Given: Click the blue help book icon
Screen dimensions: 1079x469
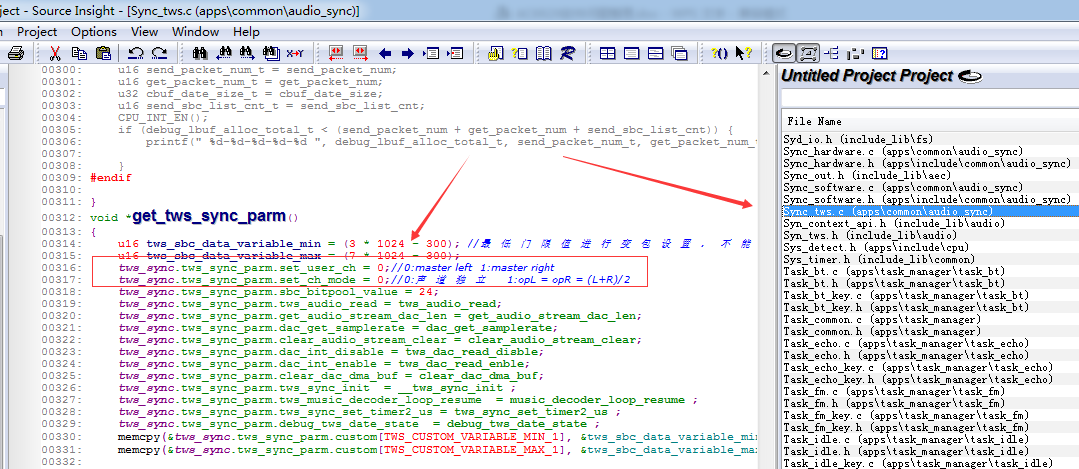Looking at the screenshot, I should click(879, 53).
